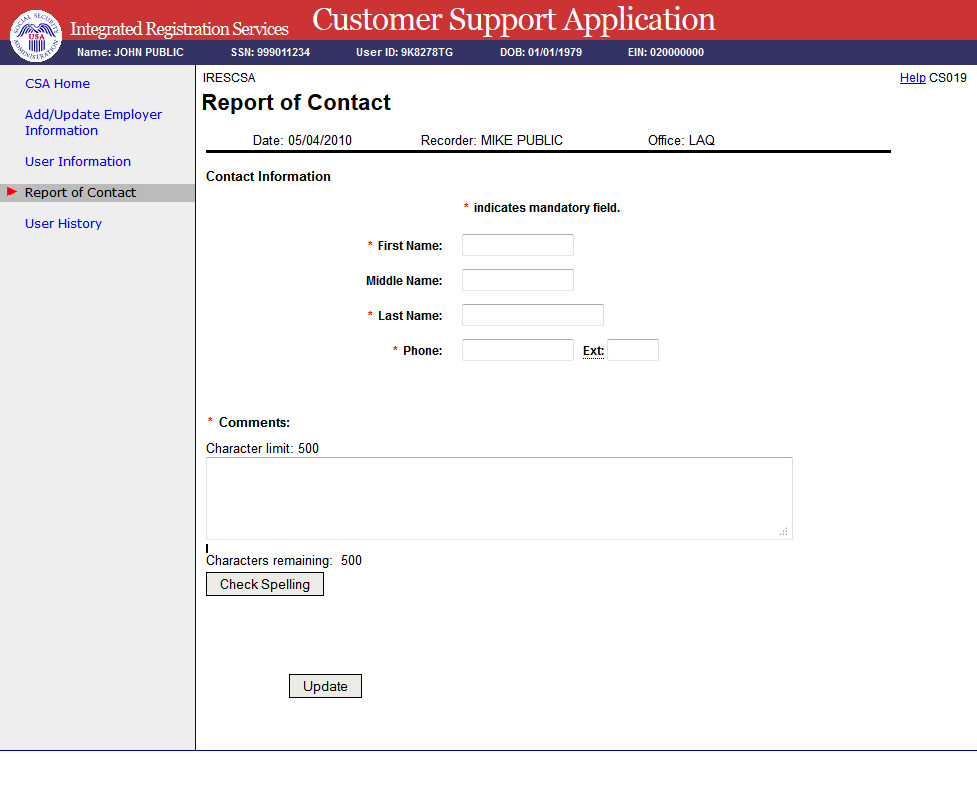Click the Check Spelling button
The width and height of the screenshot is (977, 787).
(x=265, y=584)
